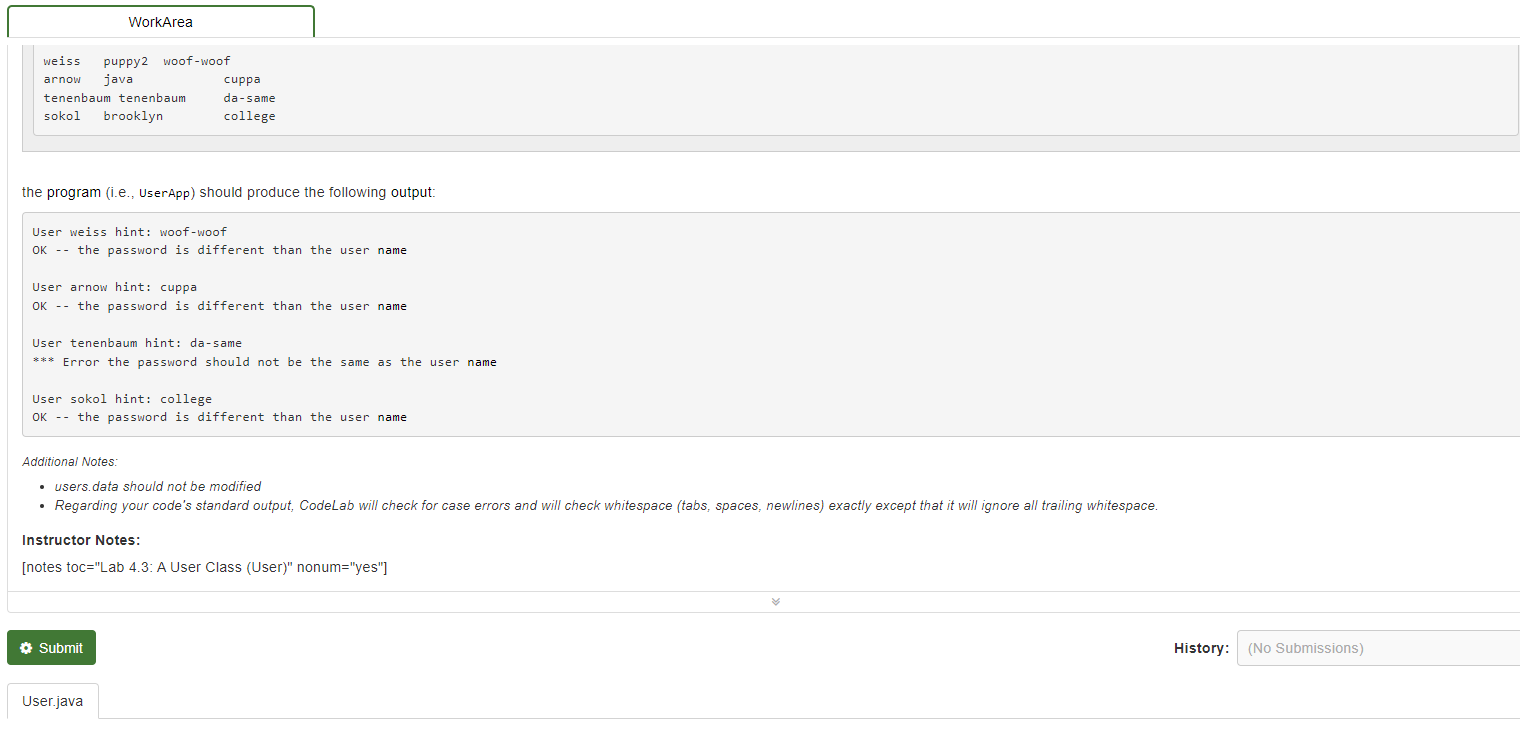
Task: Click the History: label
Action: click(x=1201, y=647)
